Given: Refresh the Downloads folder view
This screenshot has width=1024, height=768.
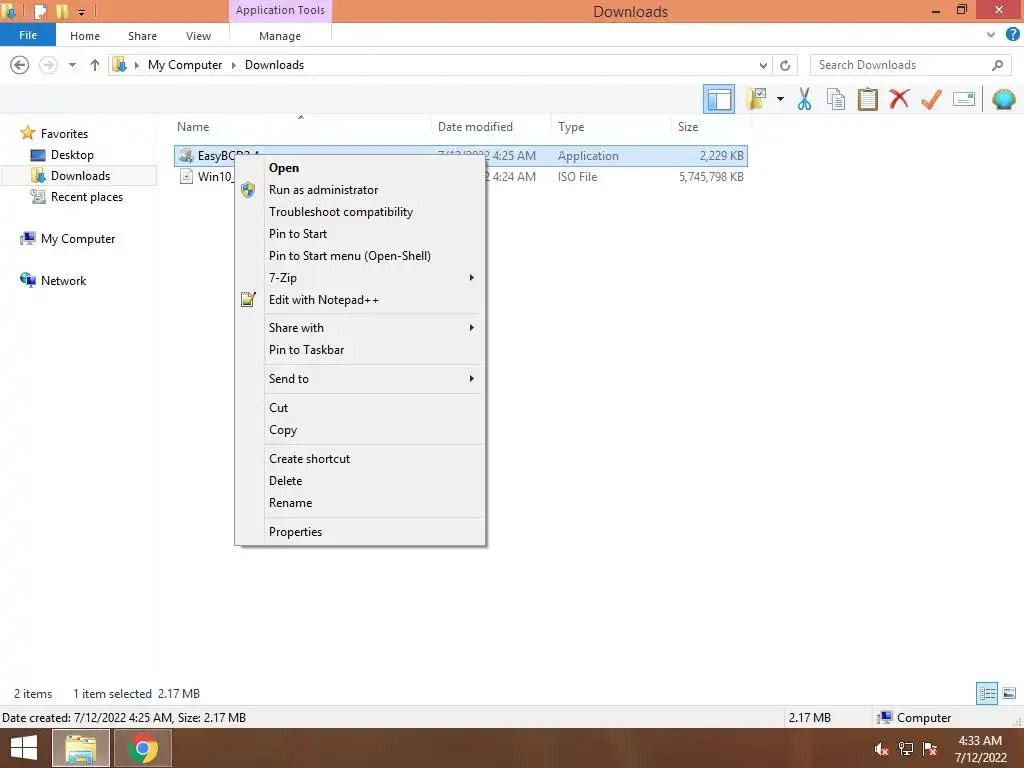Looking at the screenshot, I should pyautogui.click(x=785, y=65).
